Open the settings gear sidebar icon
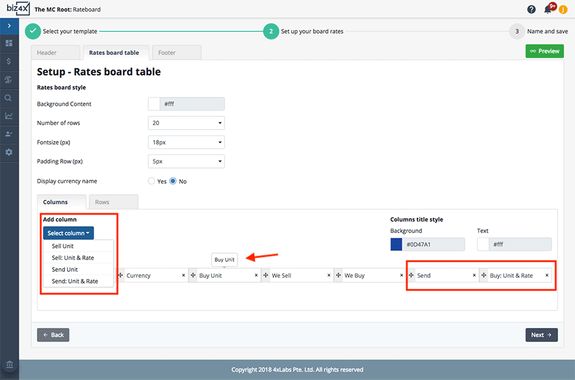This screenshot has width=575, height=380. click(x=9, y=152)
